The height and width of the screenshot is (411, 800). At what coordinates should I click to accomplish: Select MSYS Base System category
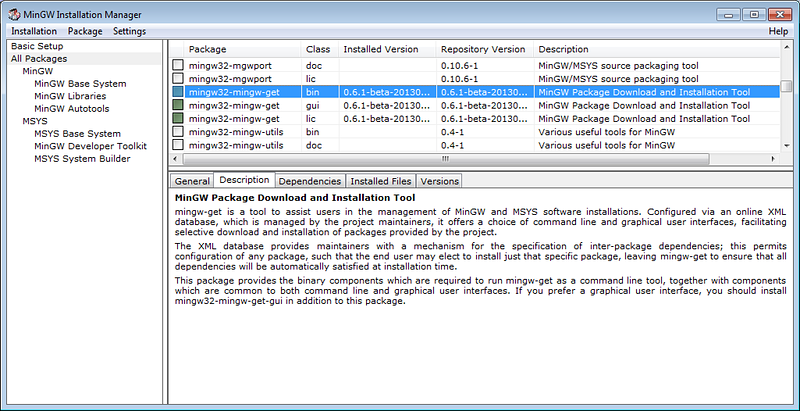pos(78,134)
